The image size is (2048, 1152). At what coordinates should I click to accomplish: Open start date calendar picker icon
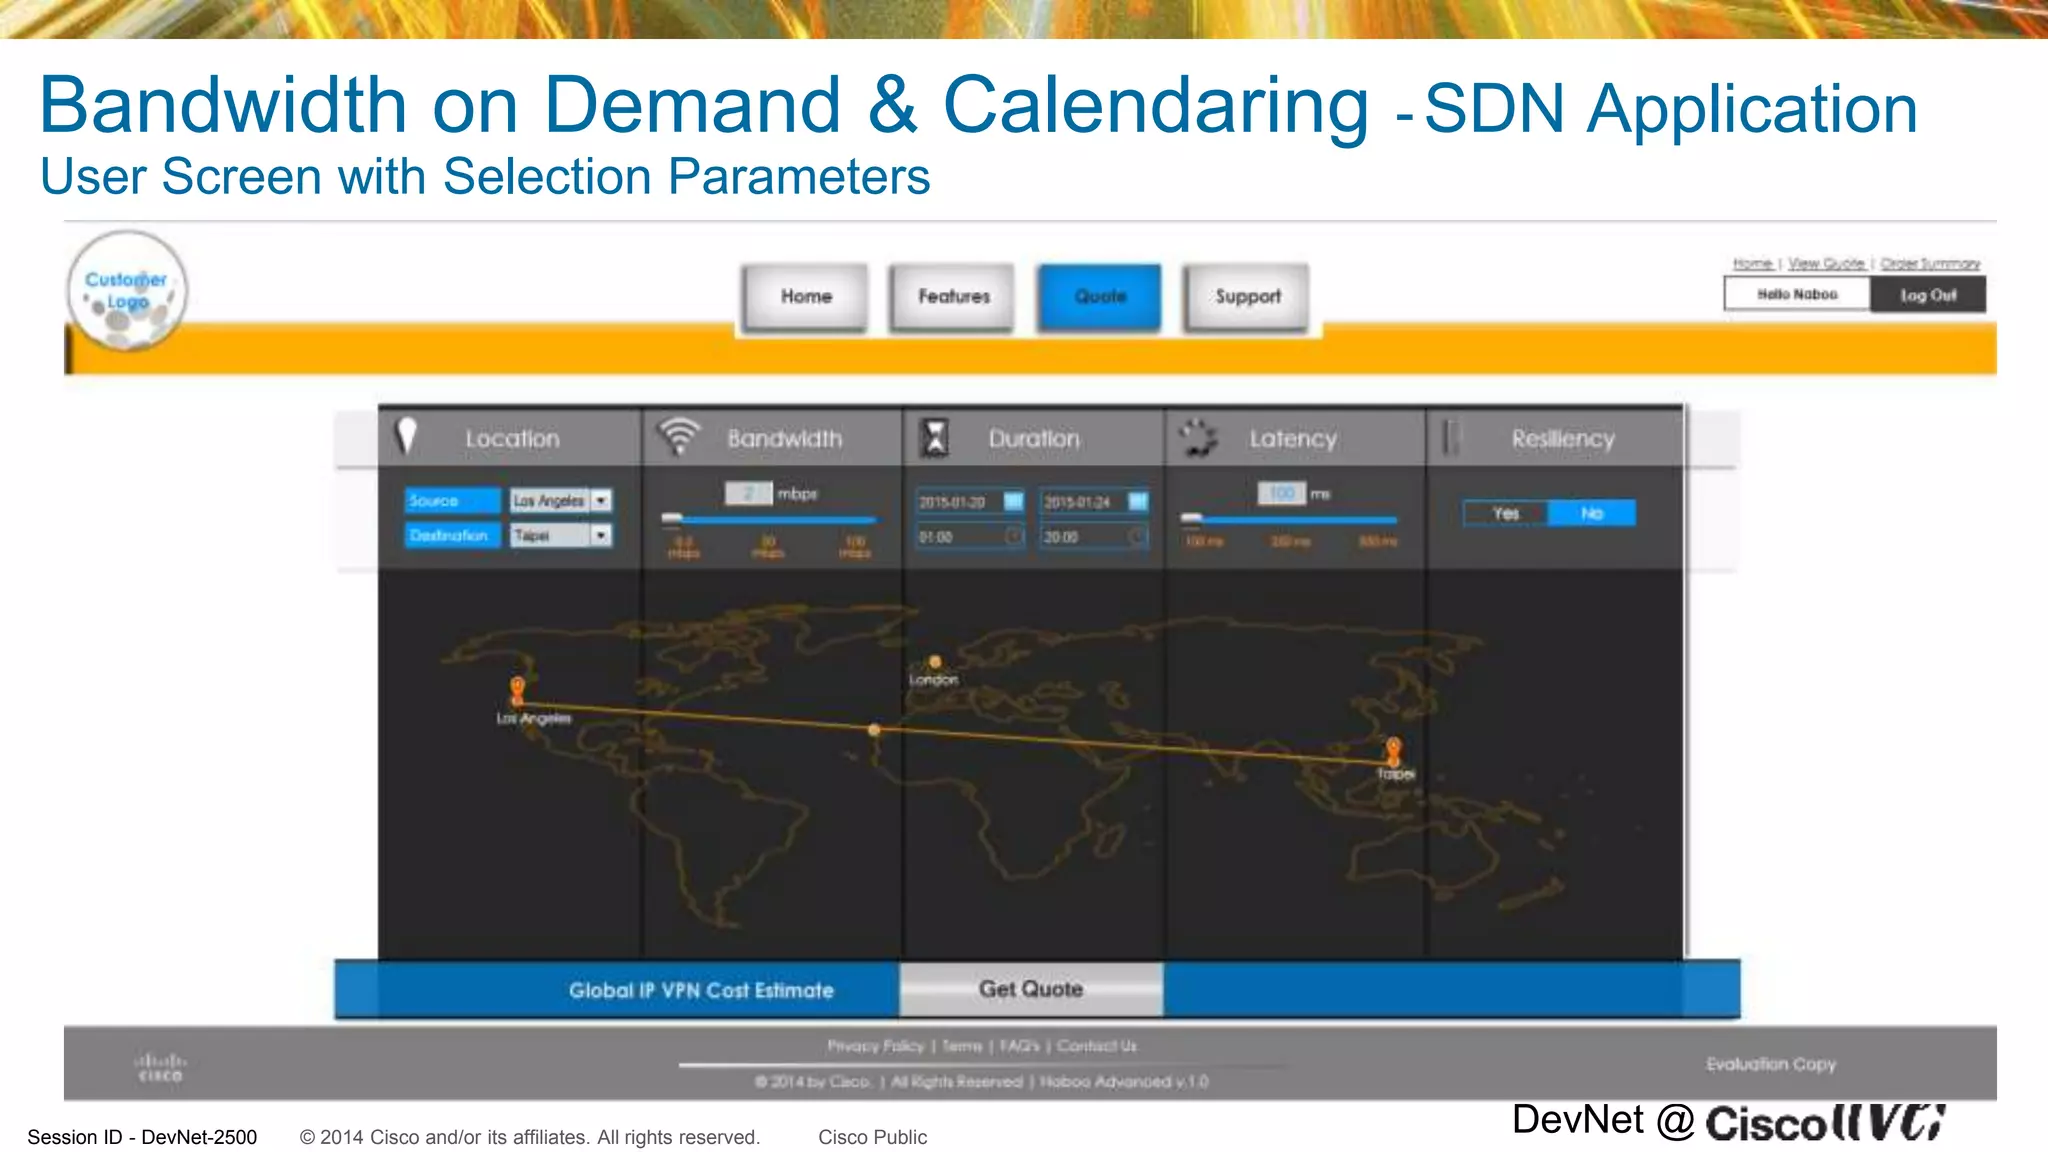point(1013,501)
